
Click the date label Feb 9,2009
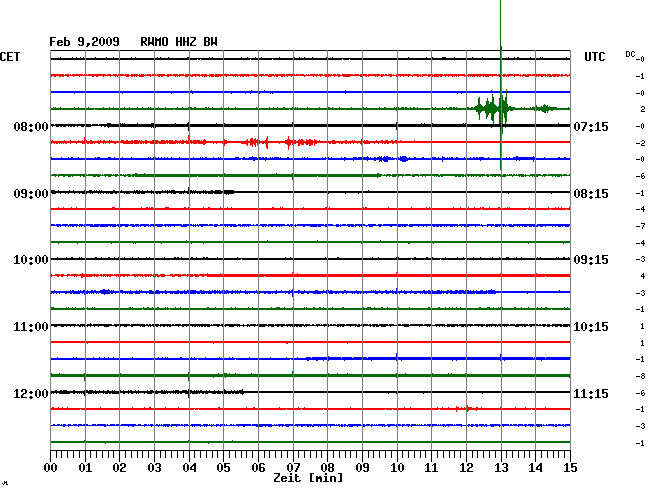84,42
